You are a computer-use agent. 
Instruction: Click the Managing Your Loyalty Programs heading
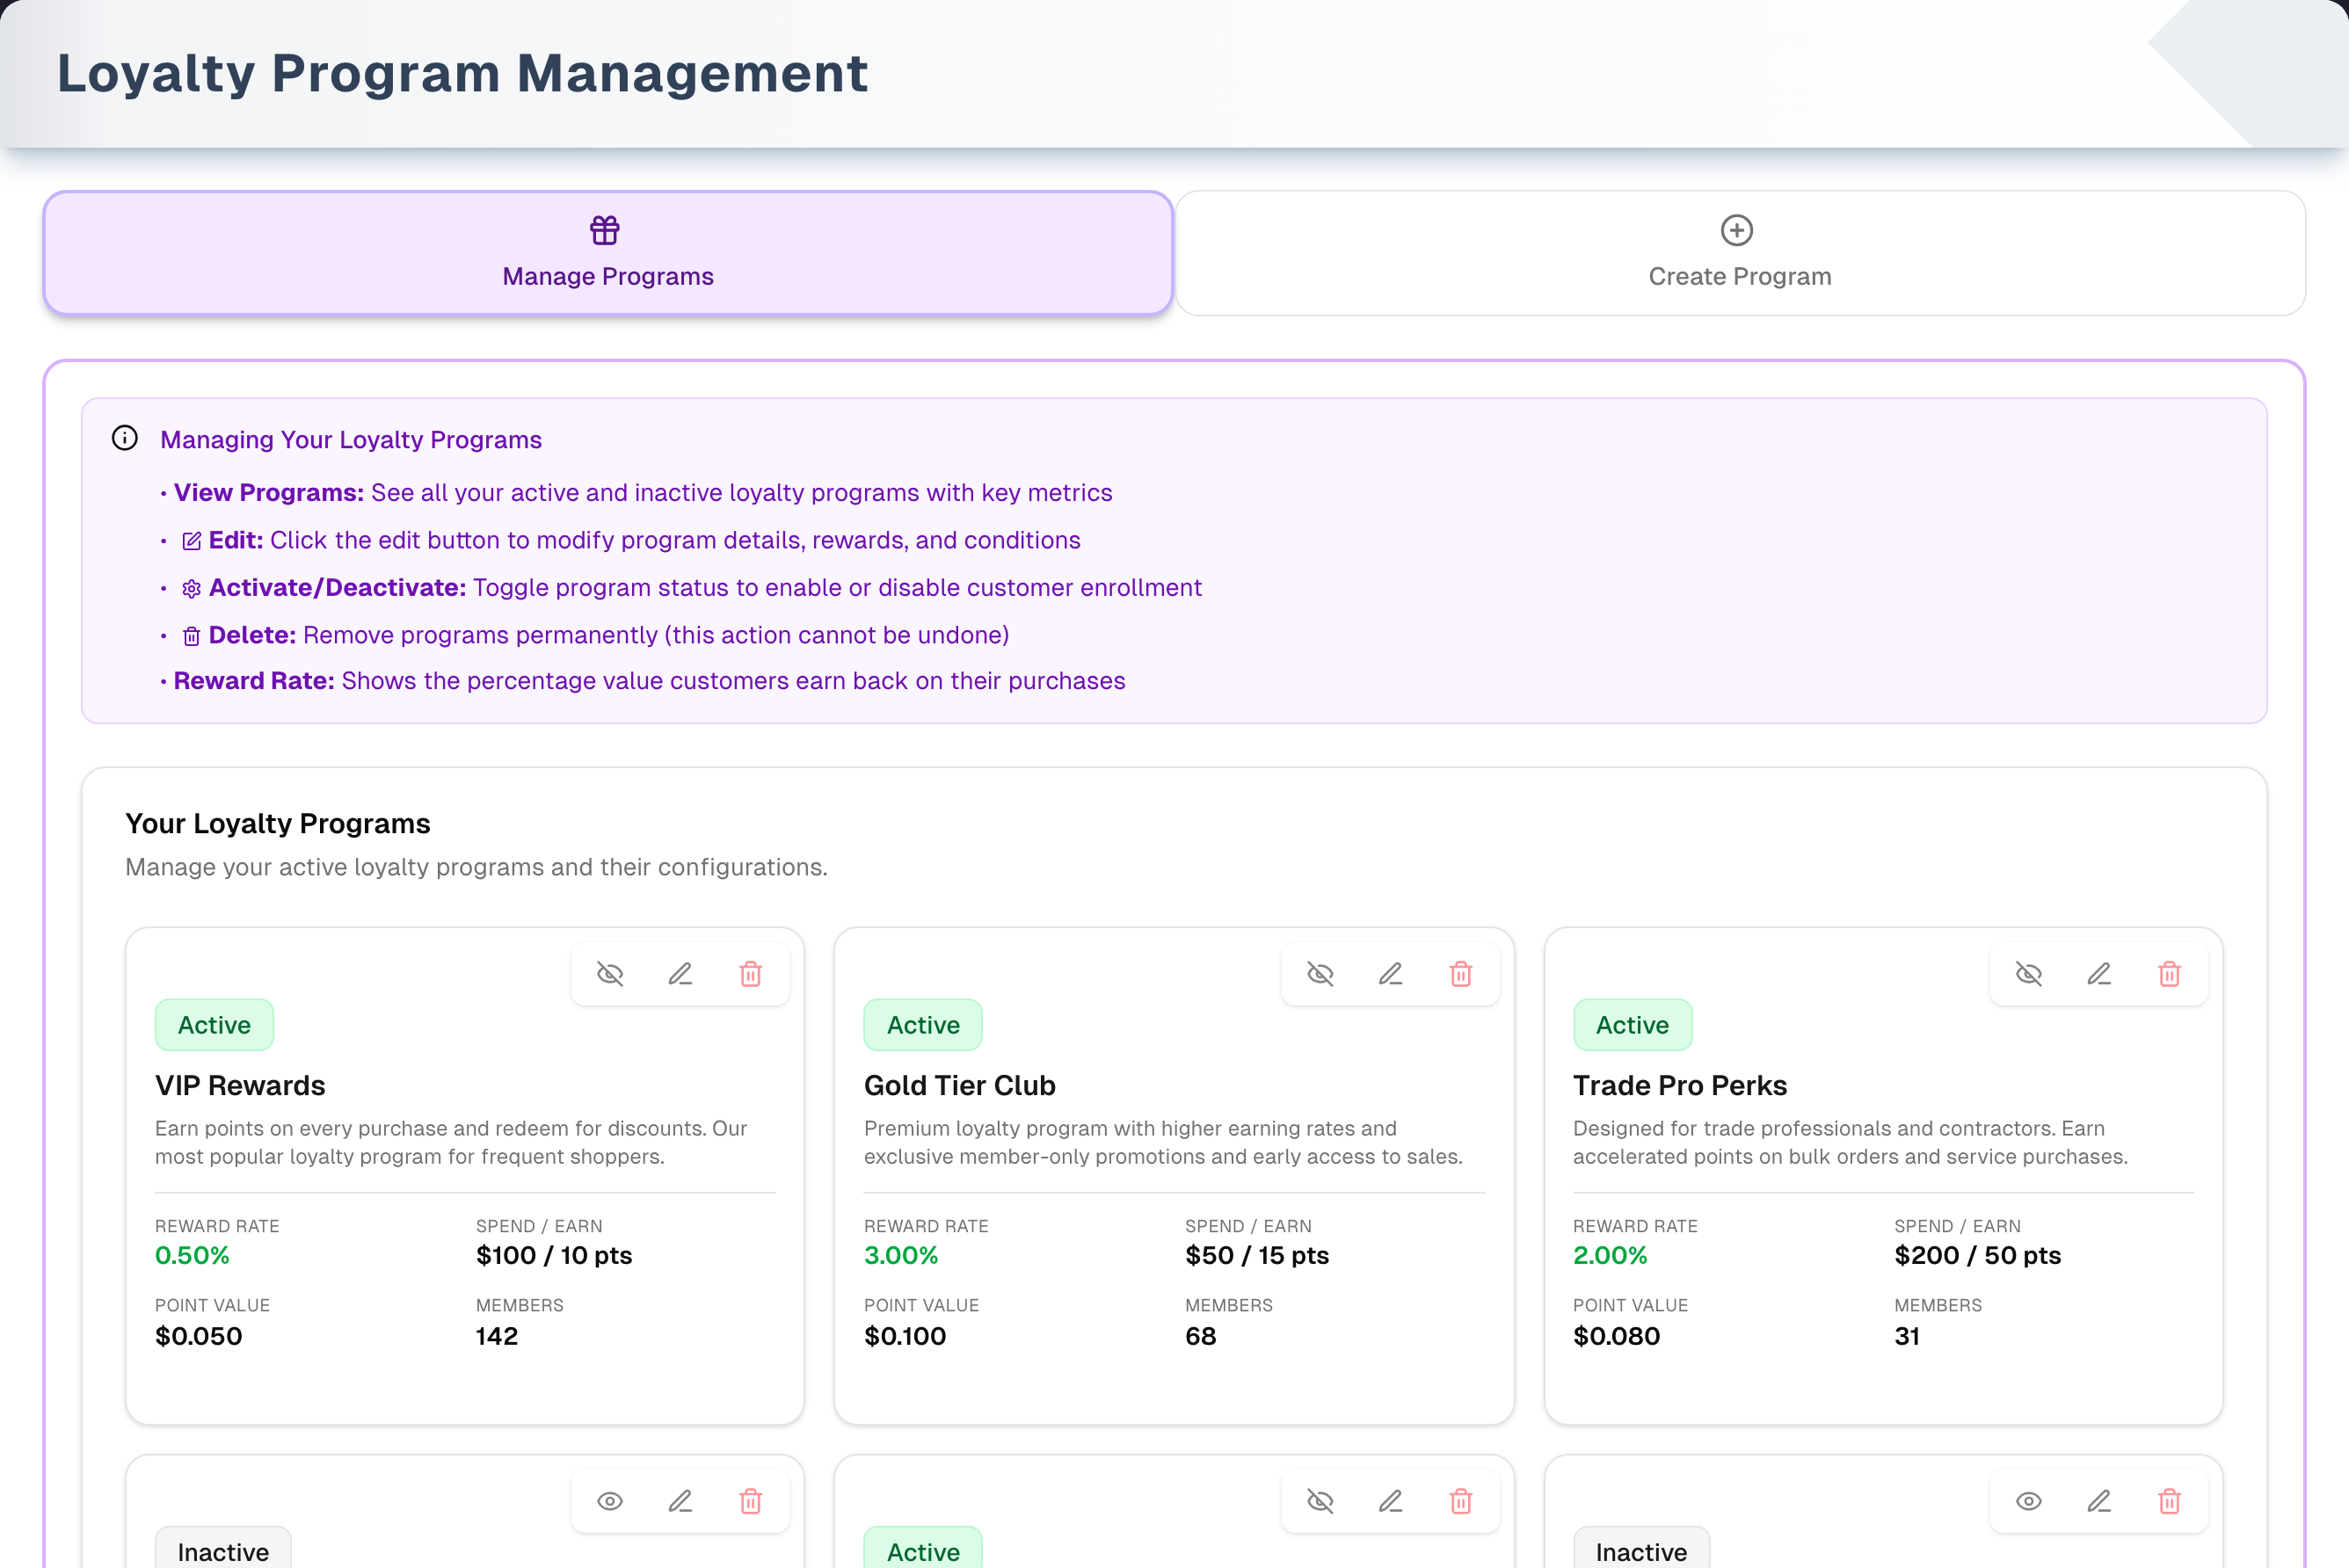coord(351,440)
